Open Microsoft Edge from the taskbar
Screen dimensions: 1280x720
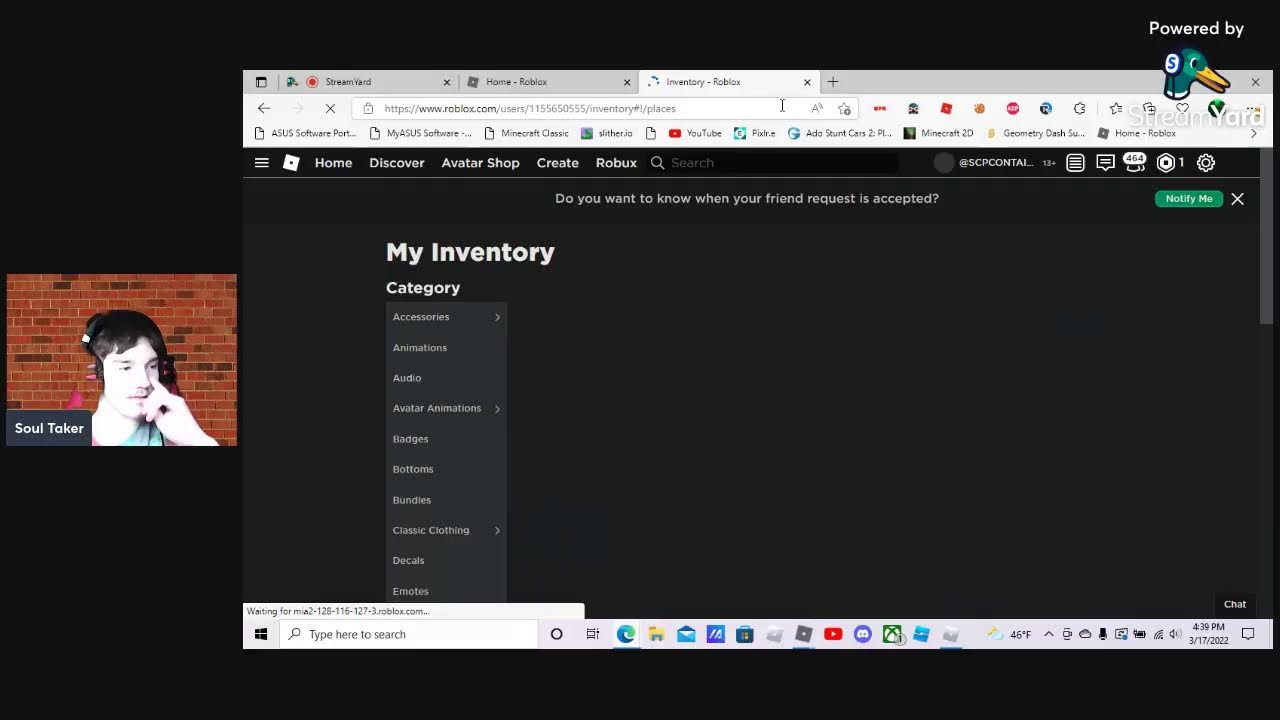pyautogui.click(x=626, y=634)
